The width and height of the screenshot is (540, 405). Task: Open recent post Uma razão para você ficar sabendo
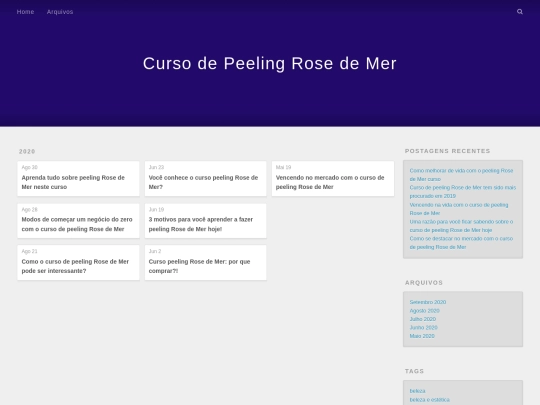[x=461, y=226]
